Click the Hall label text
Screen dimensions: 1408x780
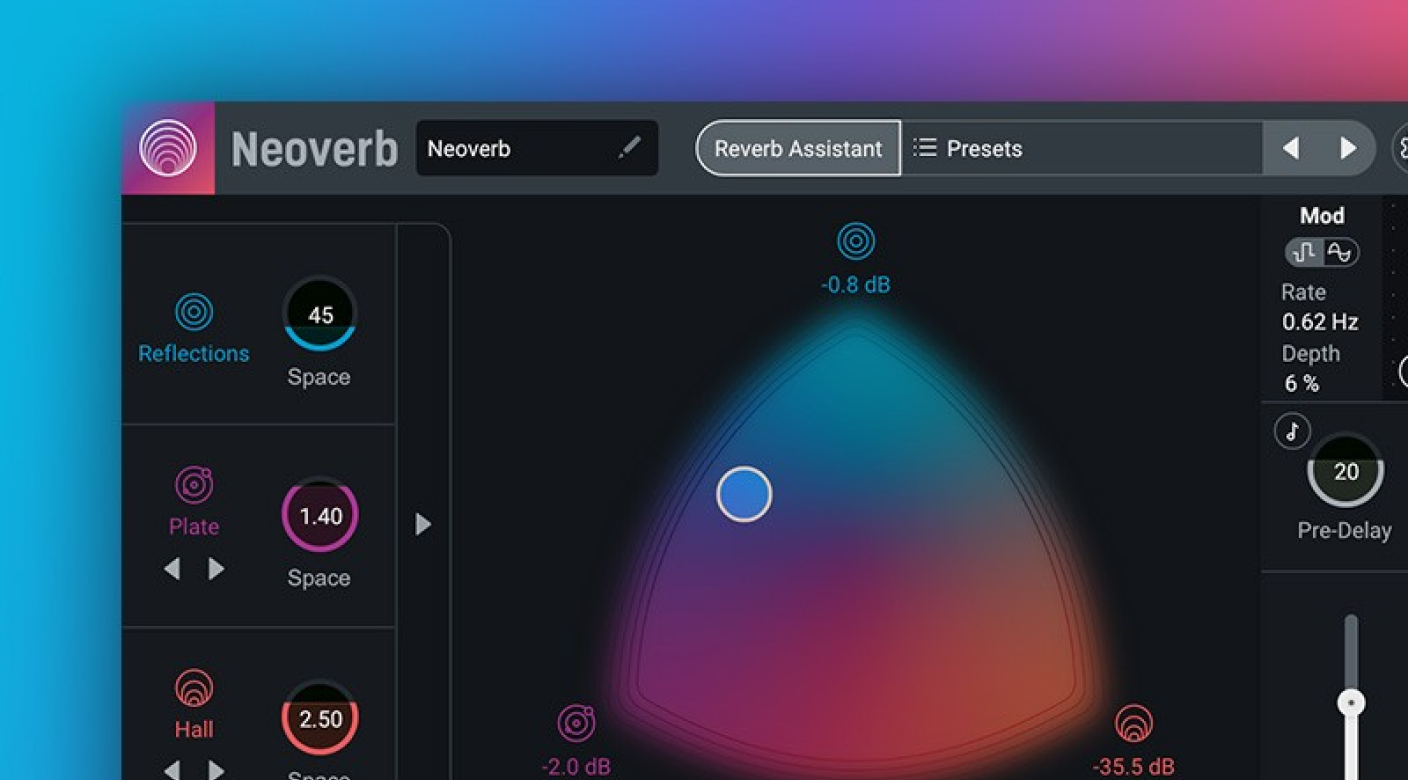pos(194,730)
